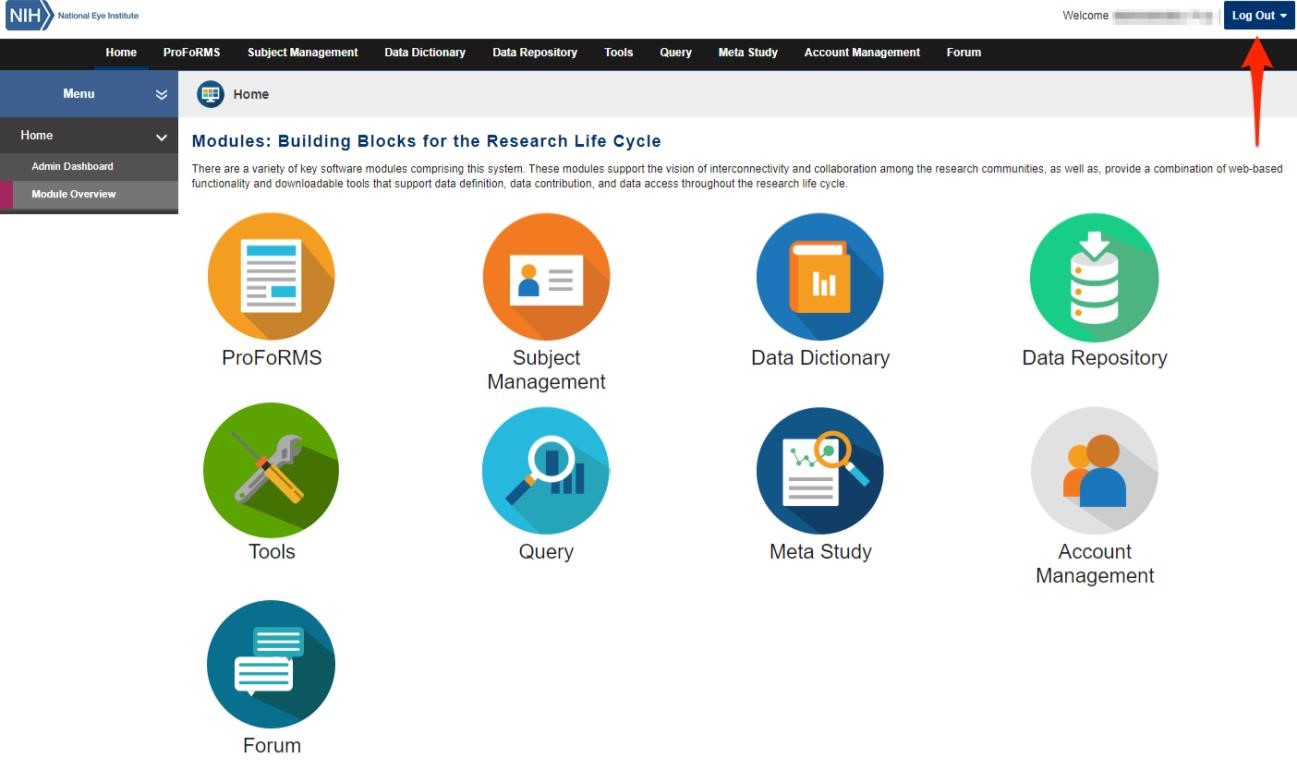Click the NIH National Eye Institute logo
Image resolution: width=1297 pixels, height=770 pixels.
[72, 16]
